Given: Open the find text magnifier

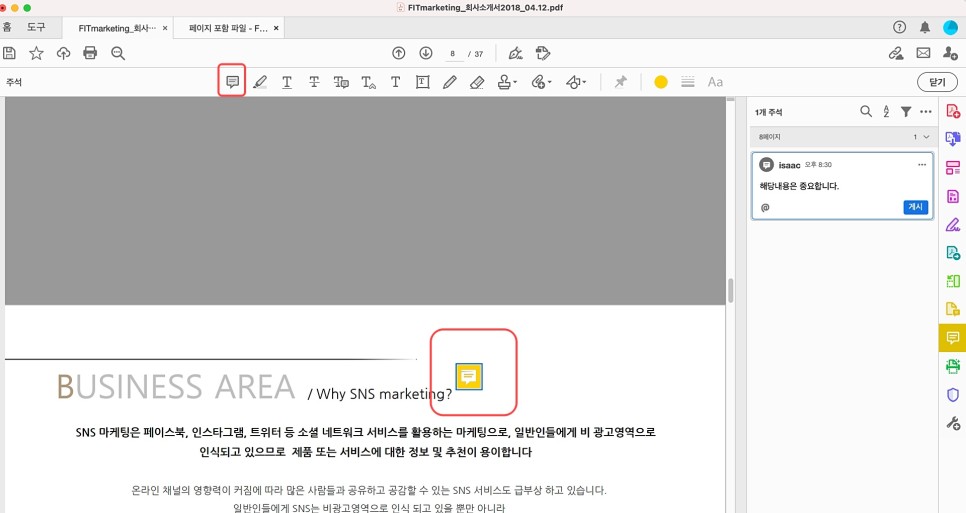Looking at the screenshot, I should tap(118, 53).
